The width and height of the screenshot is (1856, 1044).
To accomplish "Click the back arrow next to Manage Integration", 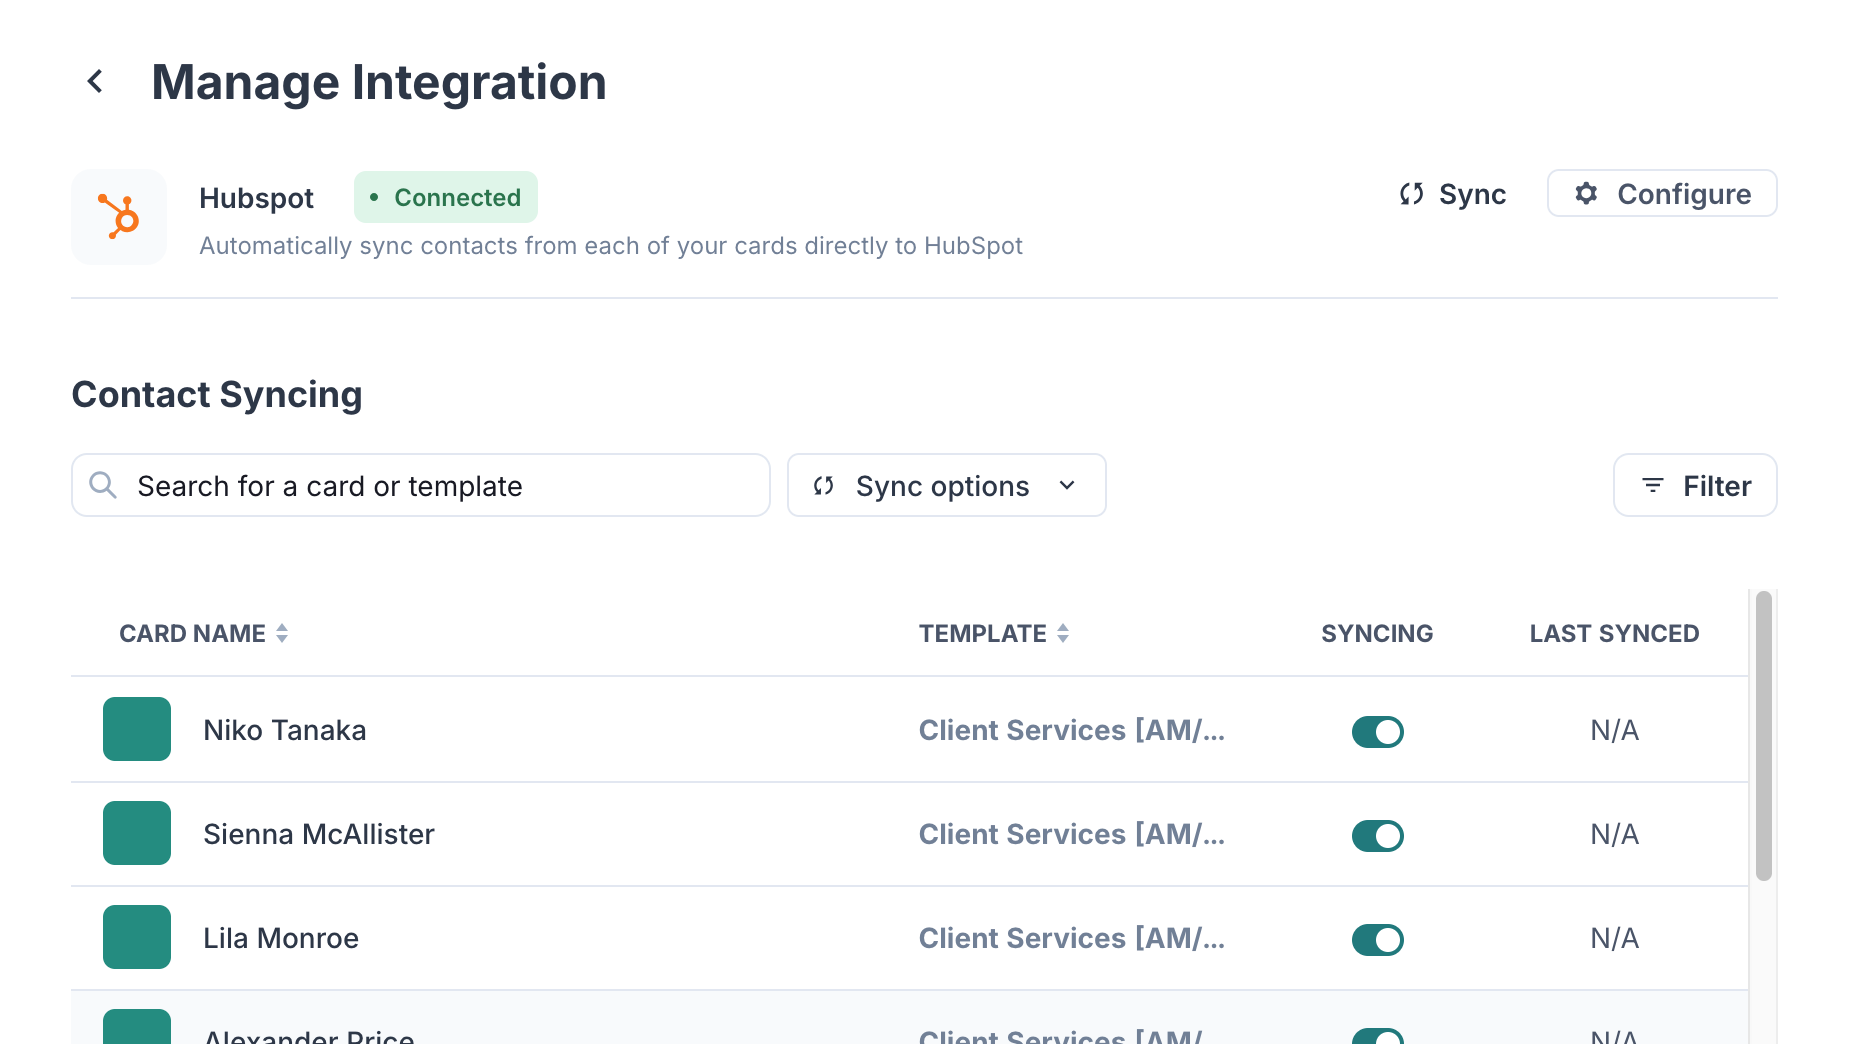I will point(96,80).
